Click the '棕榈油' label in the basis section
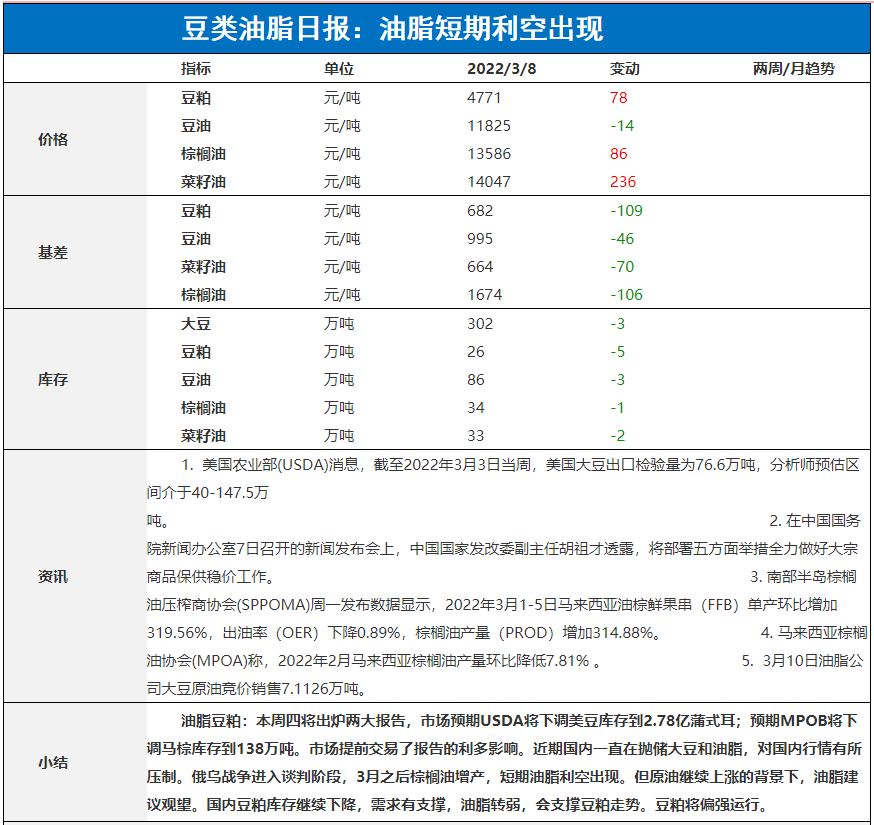The image size is (874, 825). (x=203, y=295)
